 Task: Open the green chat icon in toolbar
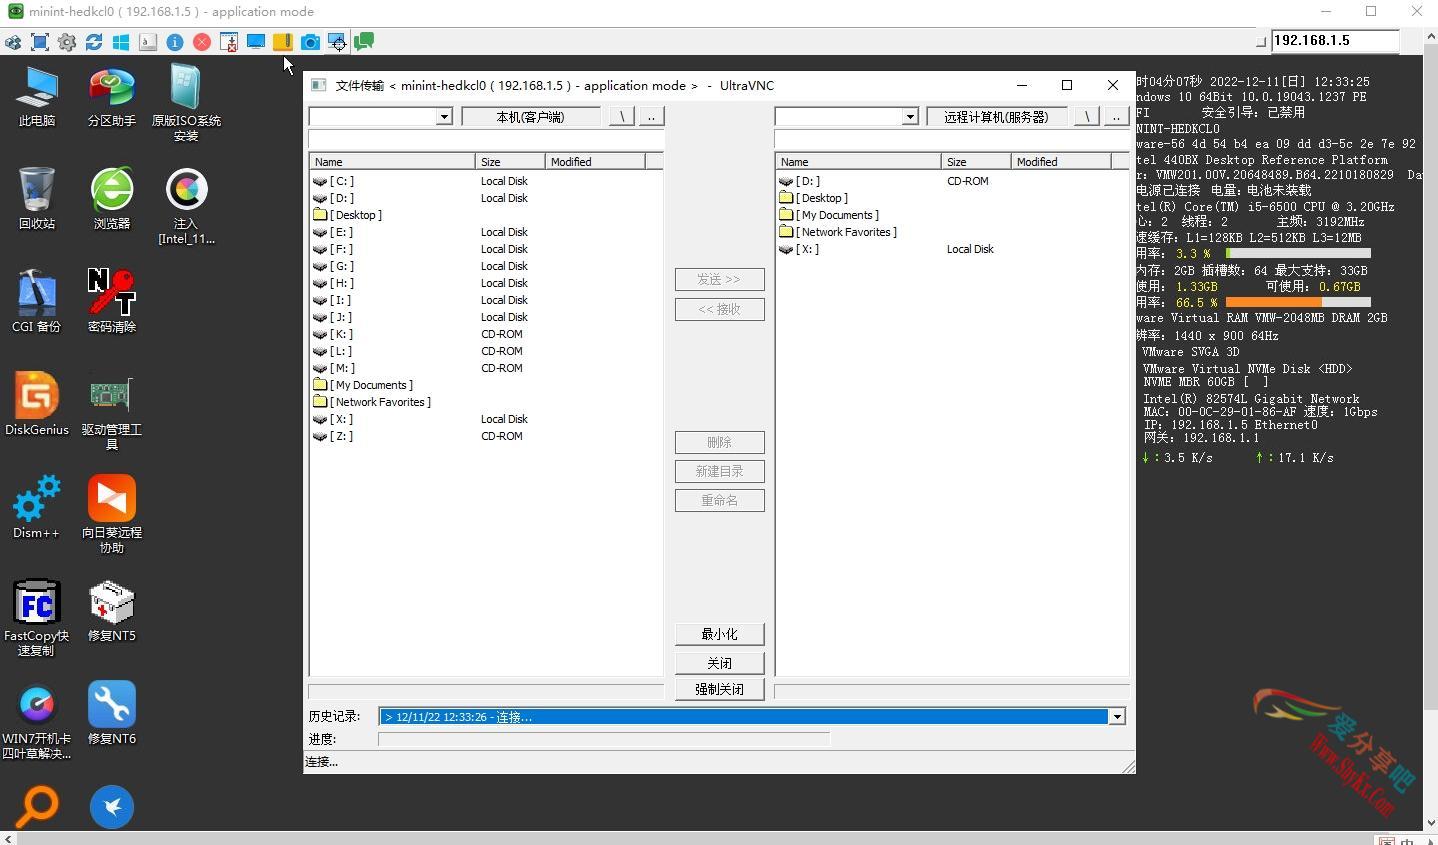[x=364, y=42]
